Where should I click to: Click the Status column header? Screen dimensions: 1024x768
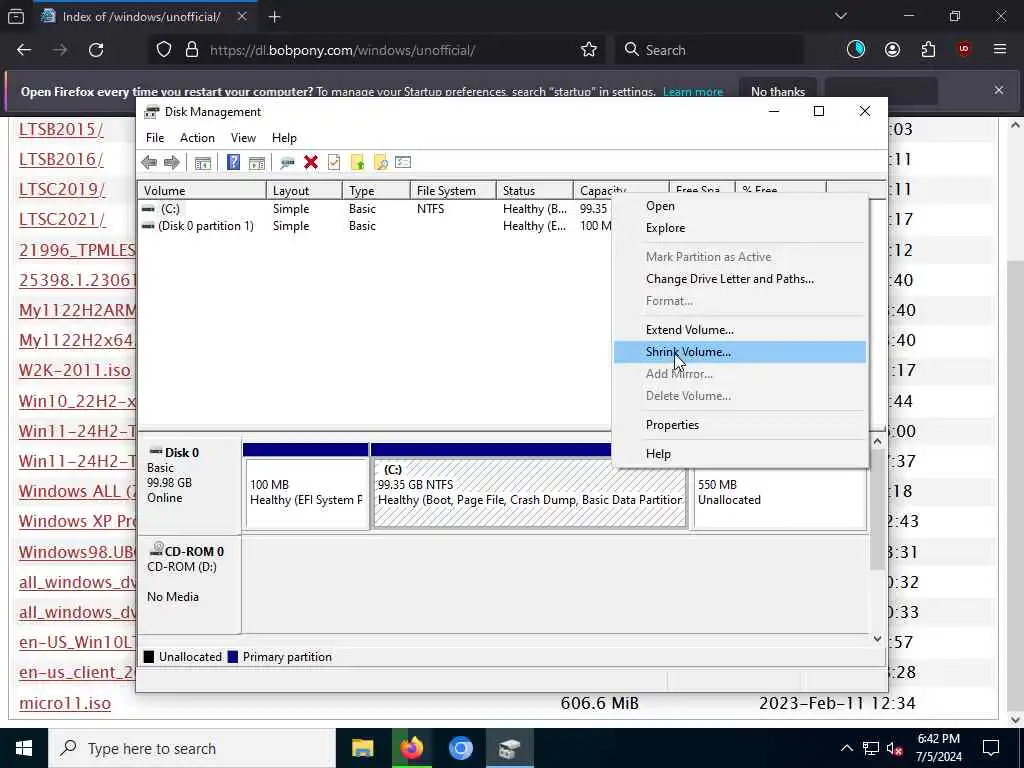pos(534,191)
